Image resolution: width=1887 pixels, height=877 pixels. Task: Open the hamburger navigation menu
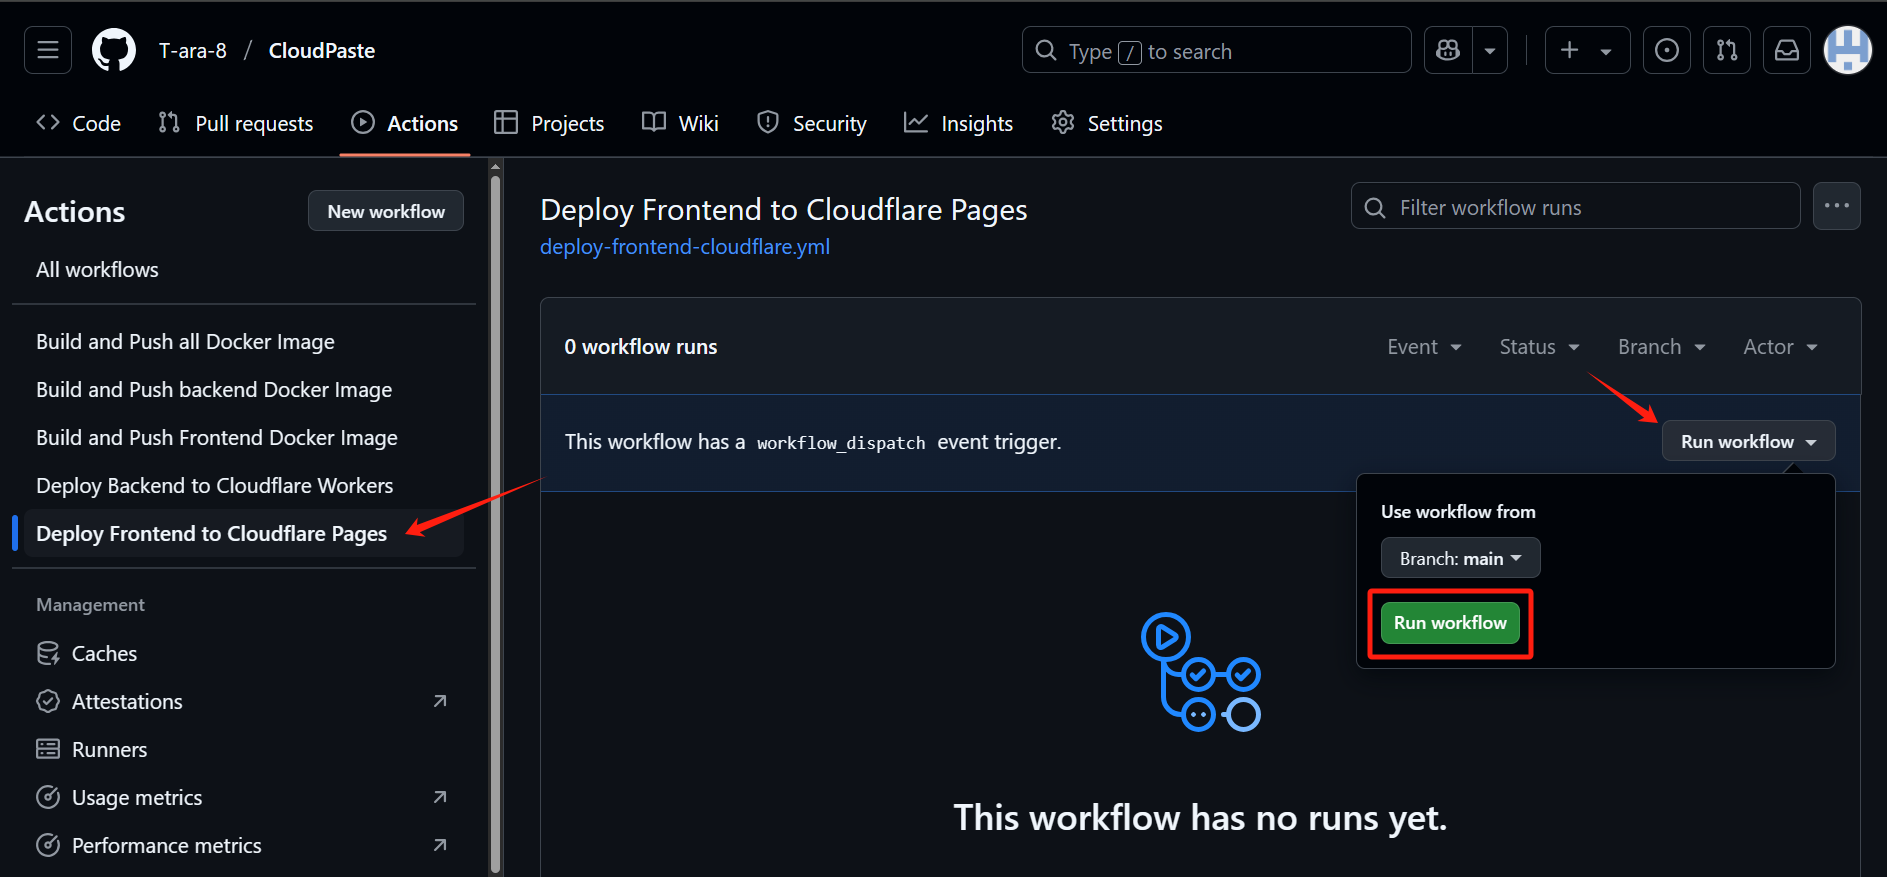pyautogui.click(x=48, y=50)
